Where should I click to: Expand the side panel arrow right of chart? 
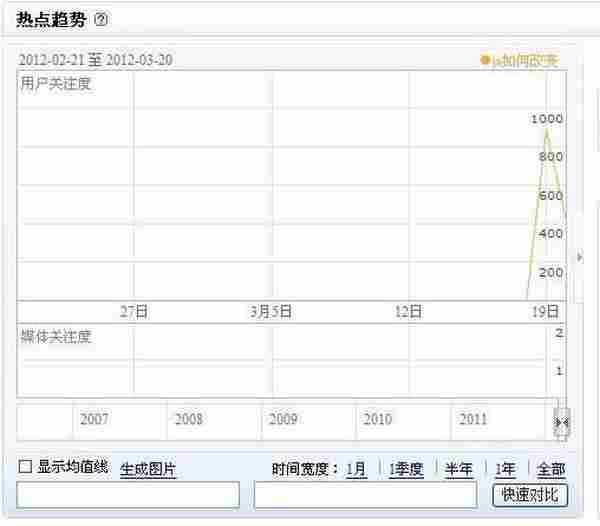tap(578, 257)
